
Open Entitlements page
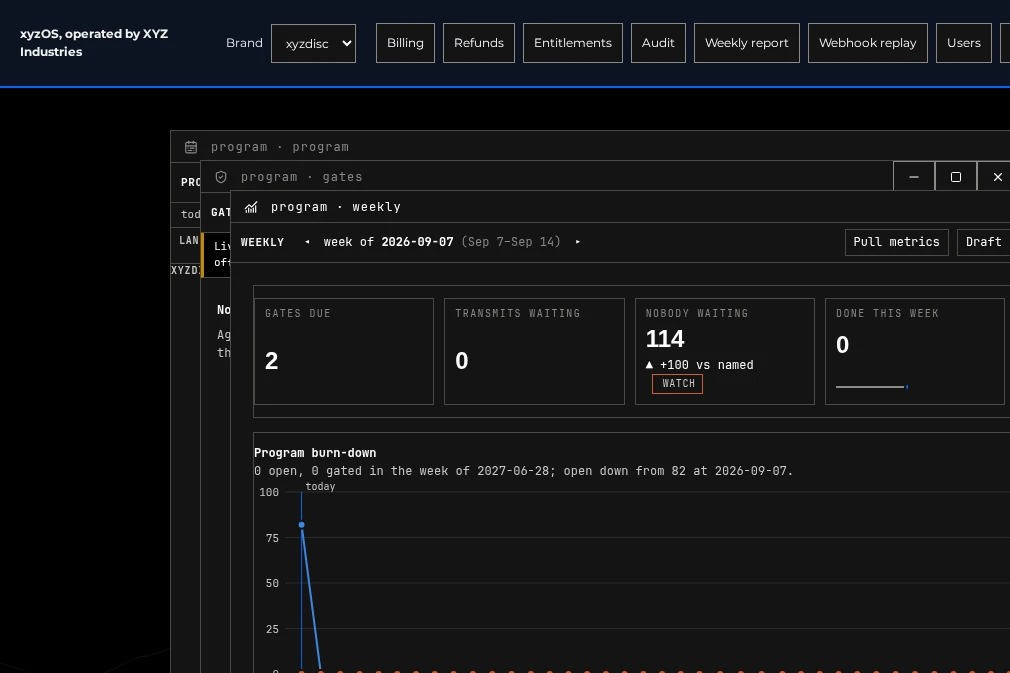tap(573, 43)
